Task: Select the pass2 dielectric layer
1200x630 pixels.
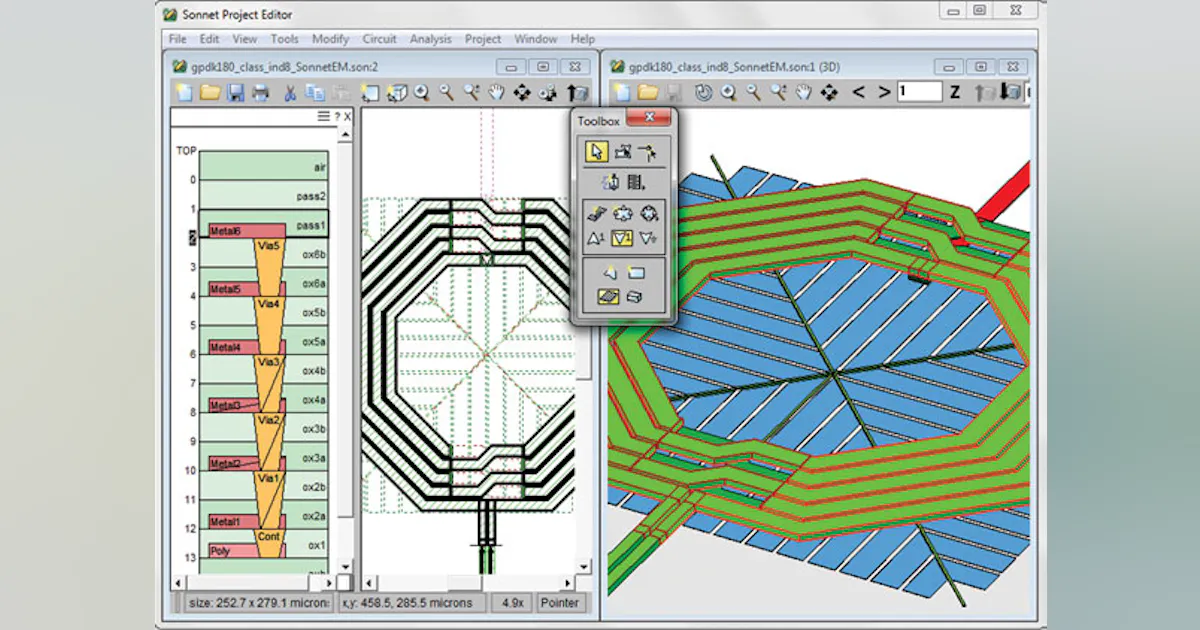Action: coord(264,196)
